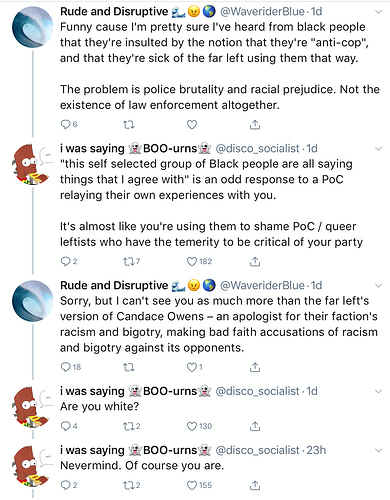This screenshot has width=390, height=500.
Task: Open the wave avatar of the first tweet
Action: pyautogui.click(x=33, y=27)
